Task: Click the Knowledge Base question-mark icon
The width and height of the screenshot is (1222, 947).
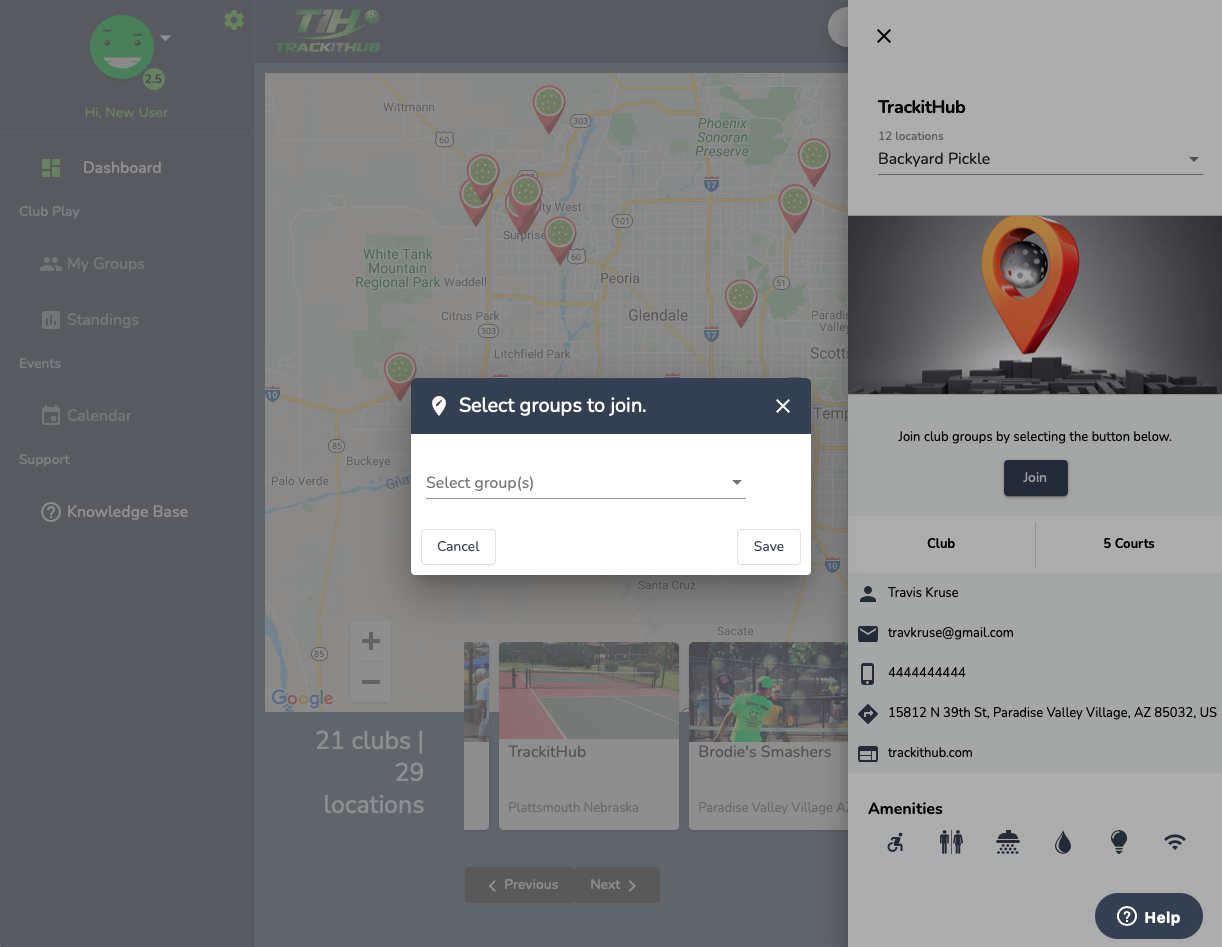Action: (x=51, y=511)
